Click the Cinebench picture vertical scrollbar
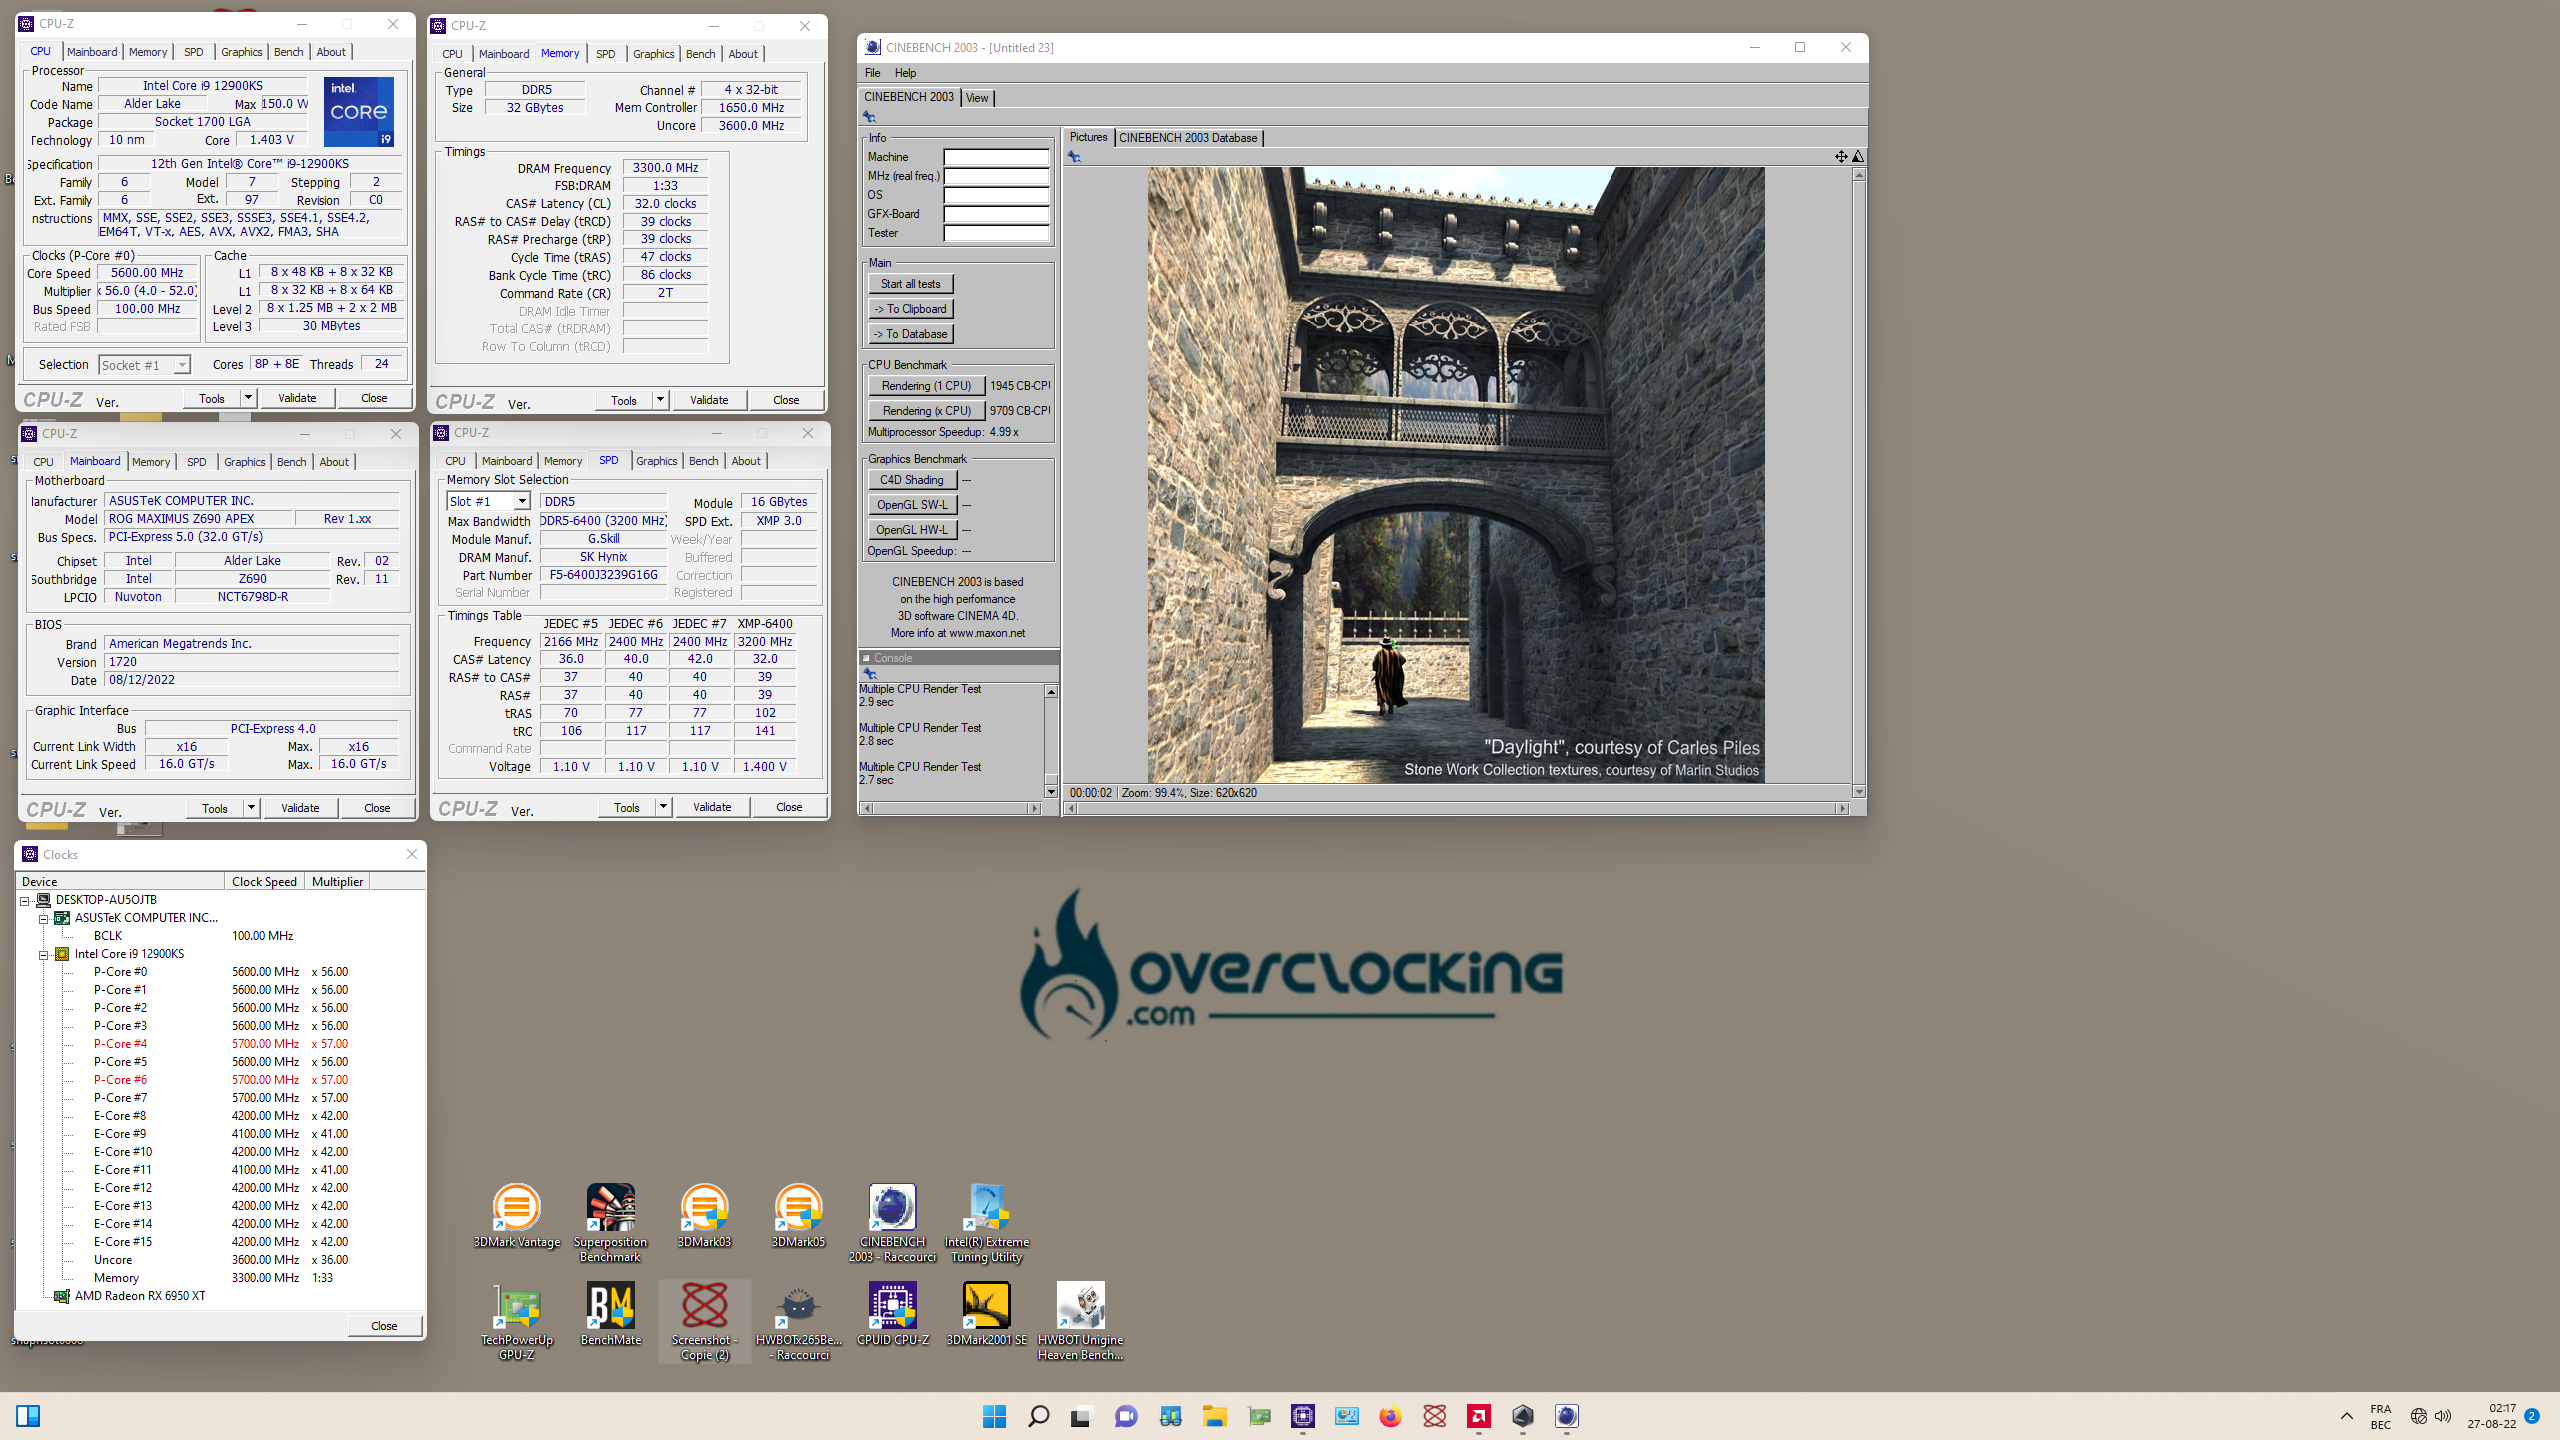This screenshot has height=1440, width=2560. point(1859,483)
